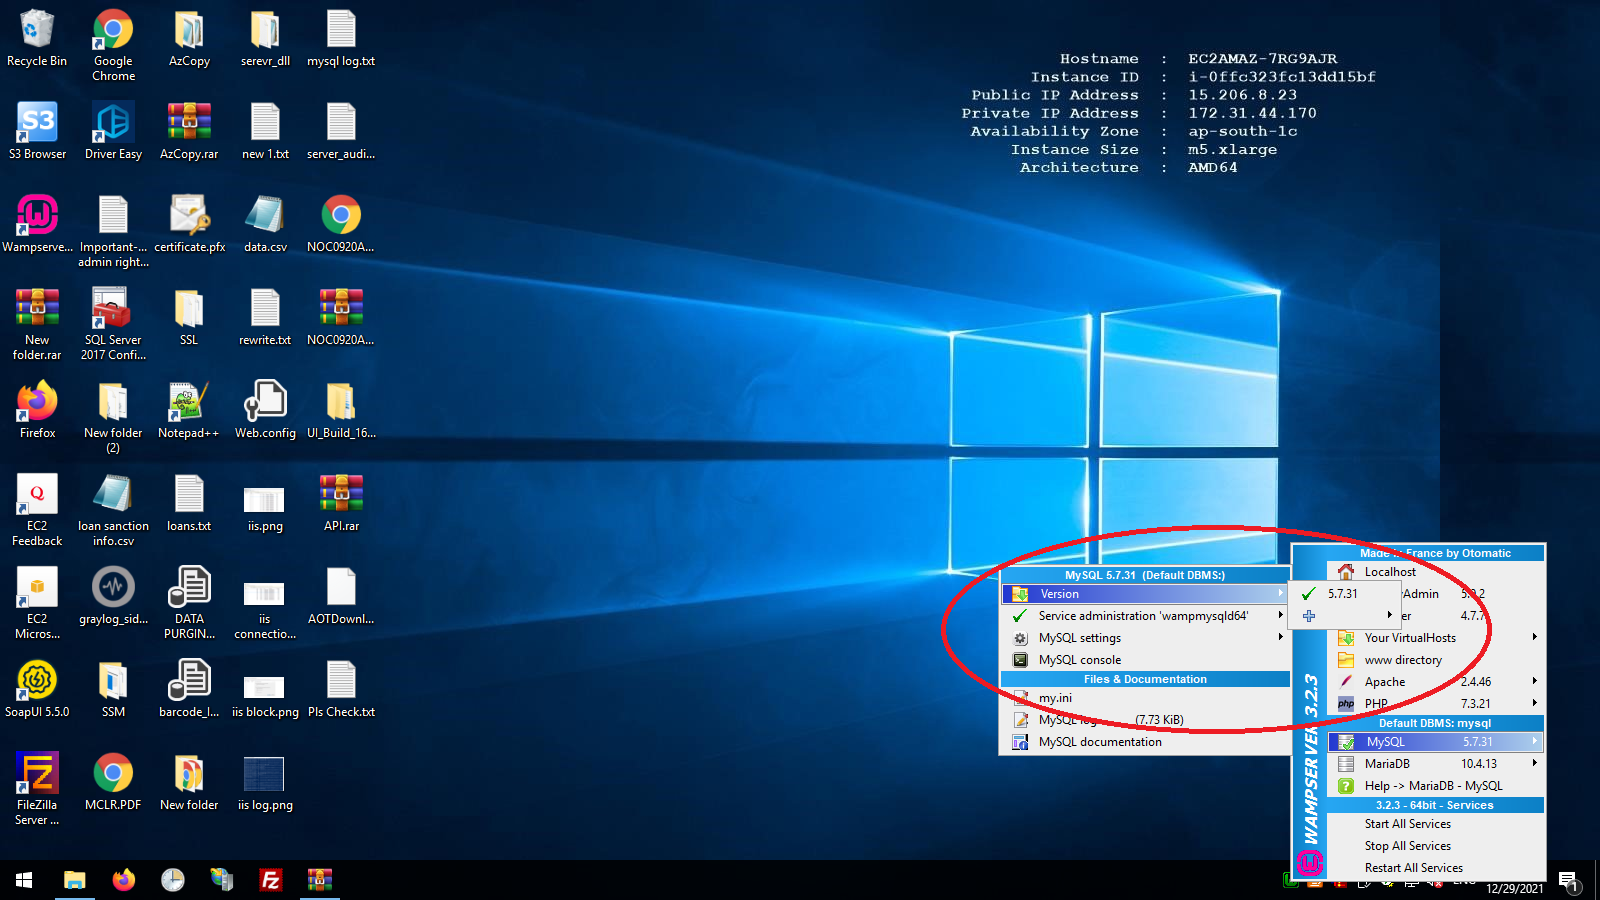Image resolution: width=1600 pixels, height=900 pixels.
Task: Expand the plus item submenu arrow
Action: [x=1389, y=615]
